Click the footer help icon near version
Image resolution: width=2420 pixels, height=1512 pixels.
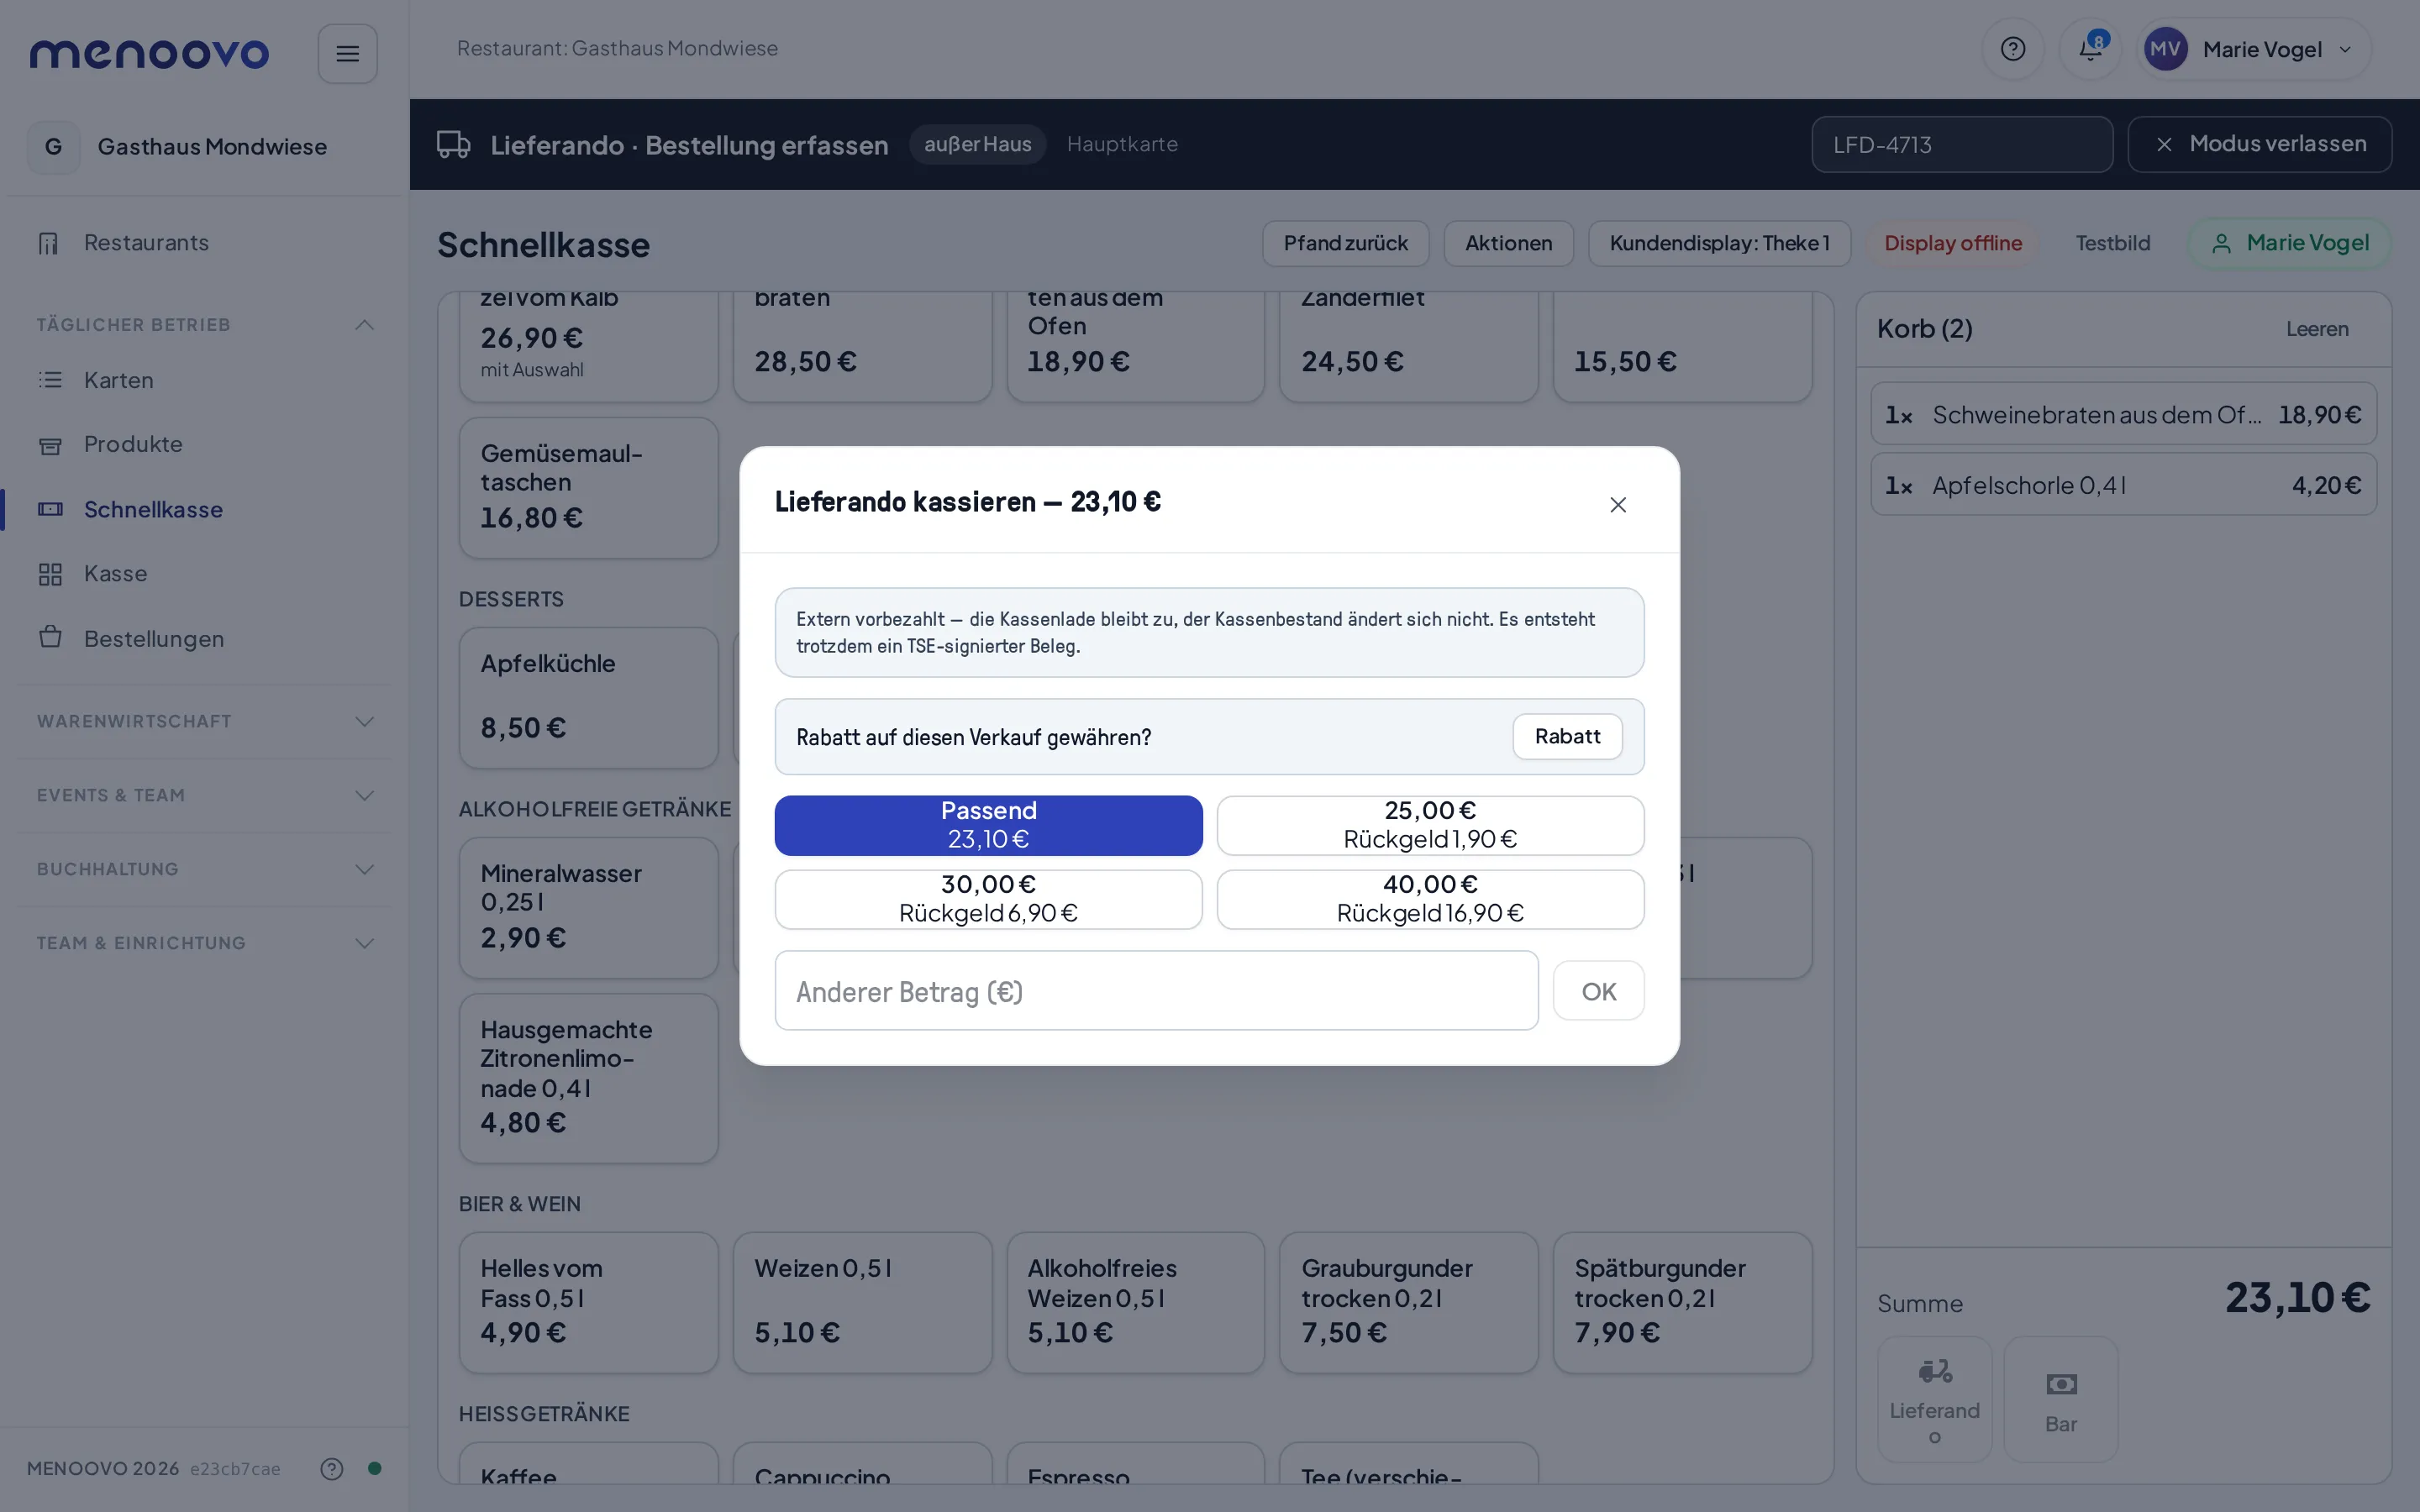[x=331, y=1468]
